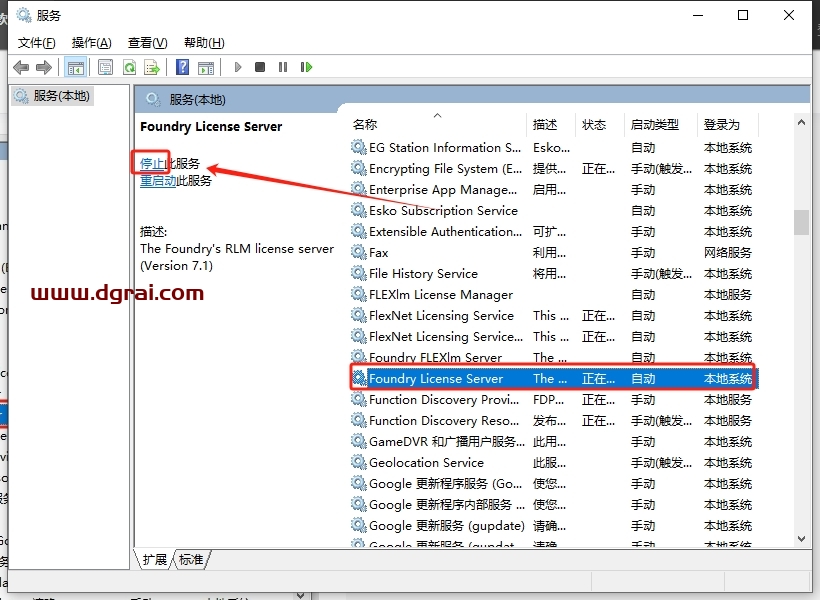Viewport: 820px width, 600px height.
Task: Open Help via blue question mark icon
Action: pos(183,67)
